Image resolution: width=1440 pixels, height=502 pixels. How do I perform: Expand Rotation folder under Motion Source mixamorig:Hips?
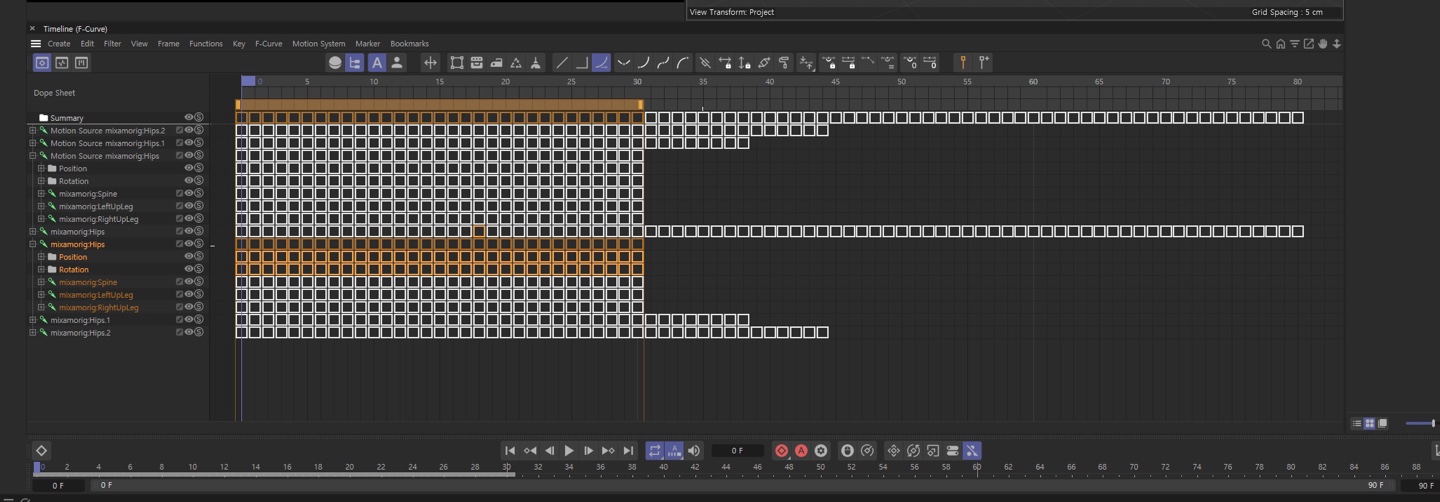41,181
